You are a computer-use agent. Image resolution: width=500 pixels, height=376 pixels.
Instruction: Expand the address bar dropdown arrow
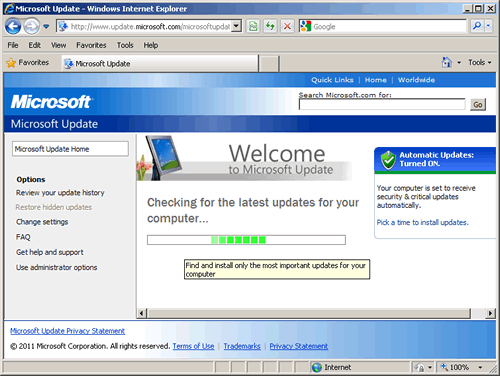[x=237, y=26]
